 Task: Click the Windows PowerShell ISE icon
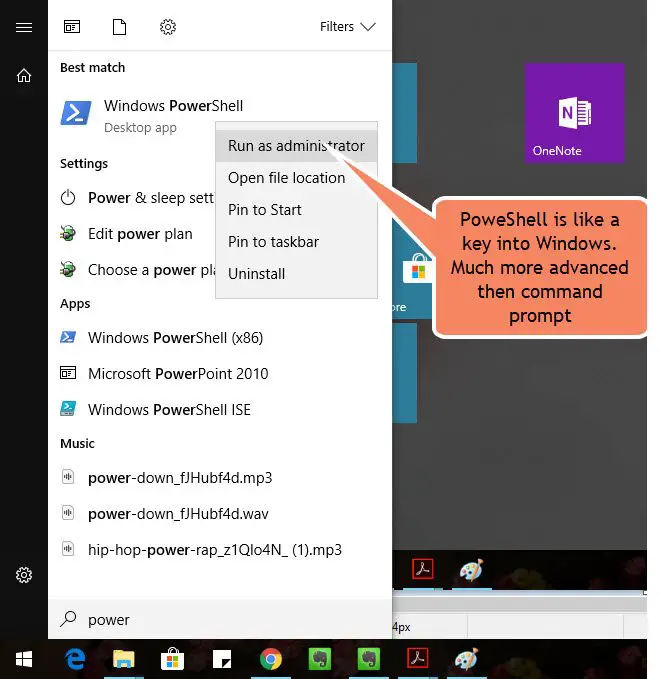pyautogui.click(x=68, y=409)
